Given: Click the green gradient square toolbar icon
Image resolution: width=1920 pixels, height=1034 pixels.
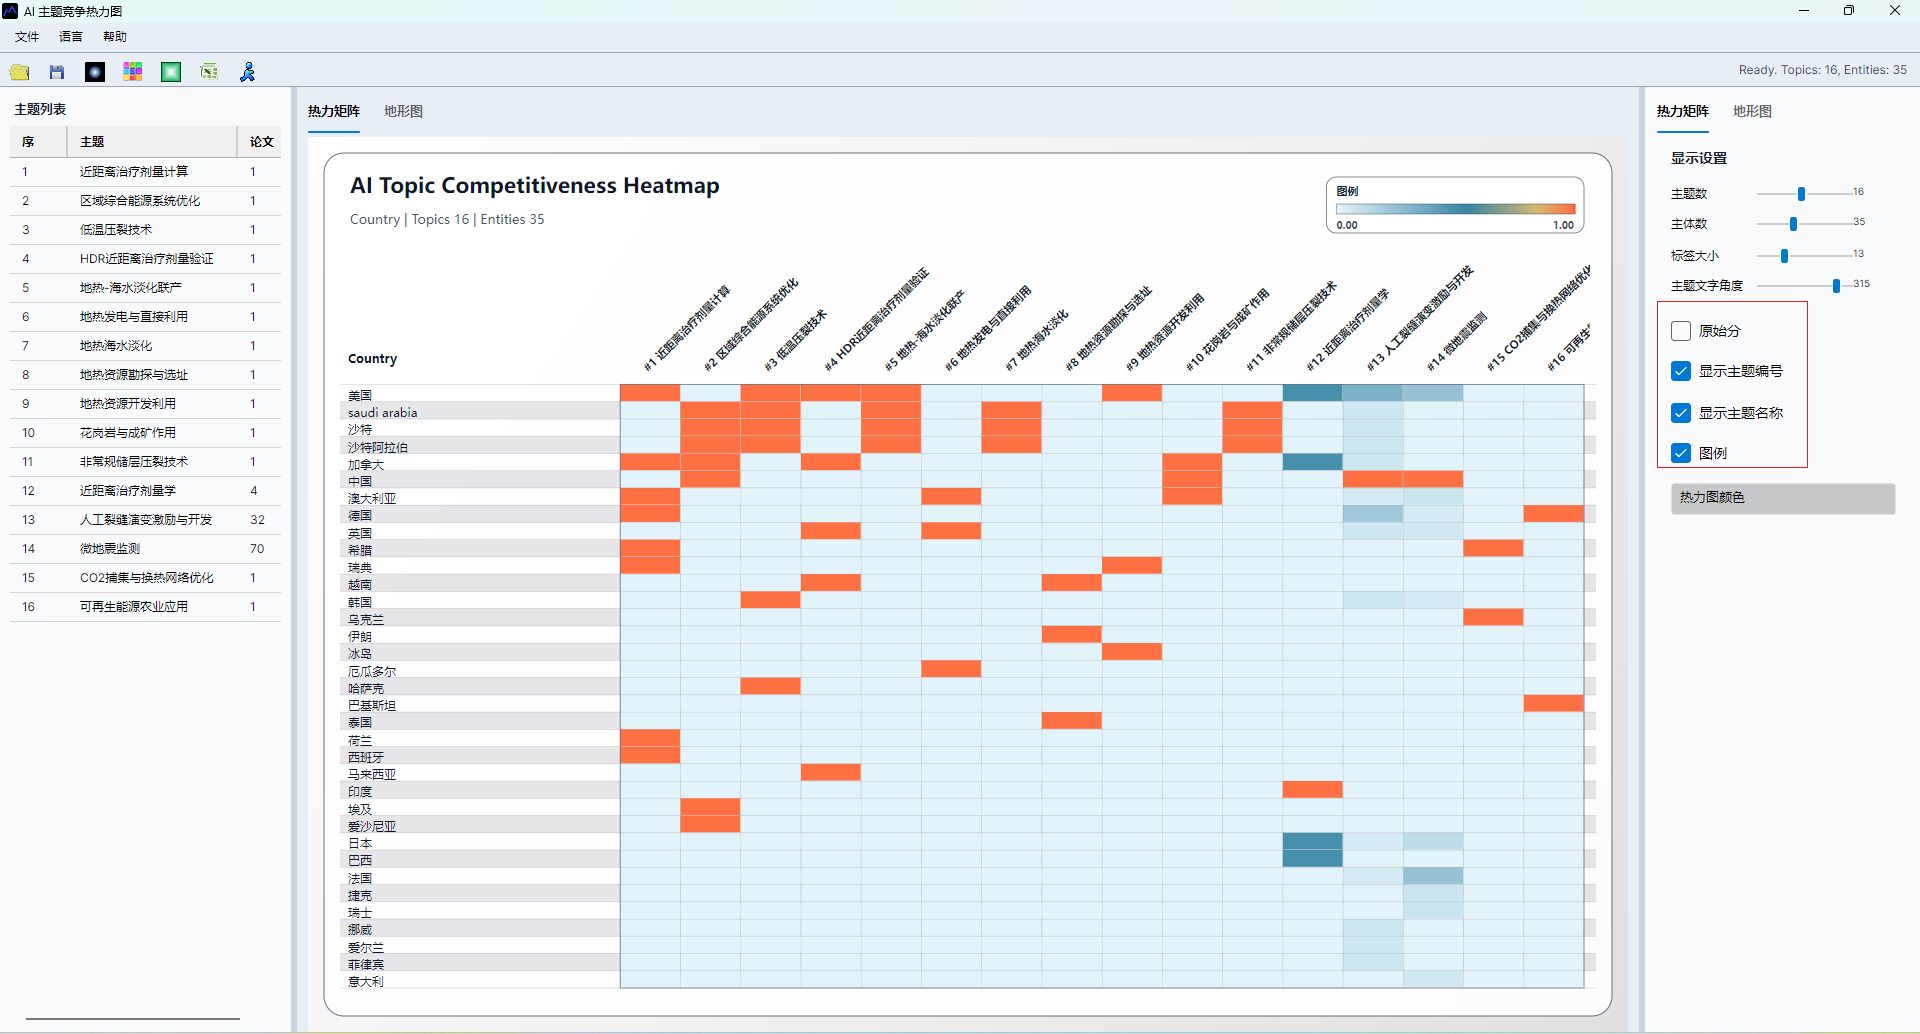Looking at the screenshot, I should coord(171,72).
